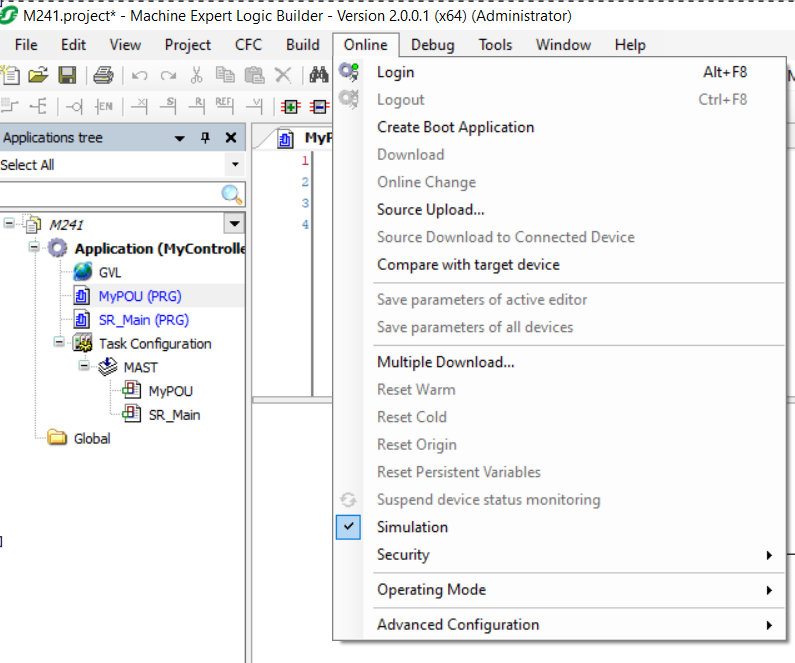This screenshot has width=795, height=663.
Task: Open the Select All dropdown
Action: (235, 164)
